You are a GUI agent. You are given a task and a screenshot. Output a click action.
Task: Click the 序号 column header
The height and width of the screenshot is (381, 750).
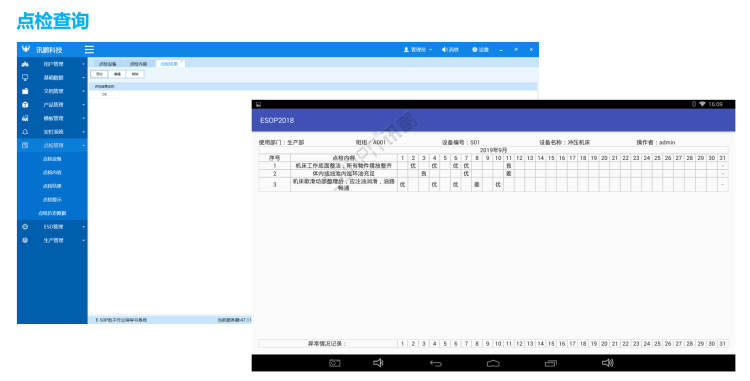[275, 158]
